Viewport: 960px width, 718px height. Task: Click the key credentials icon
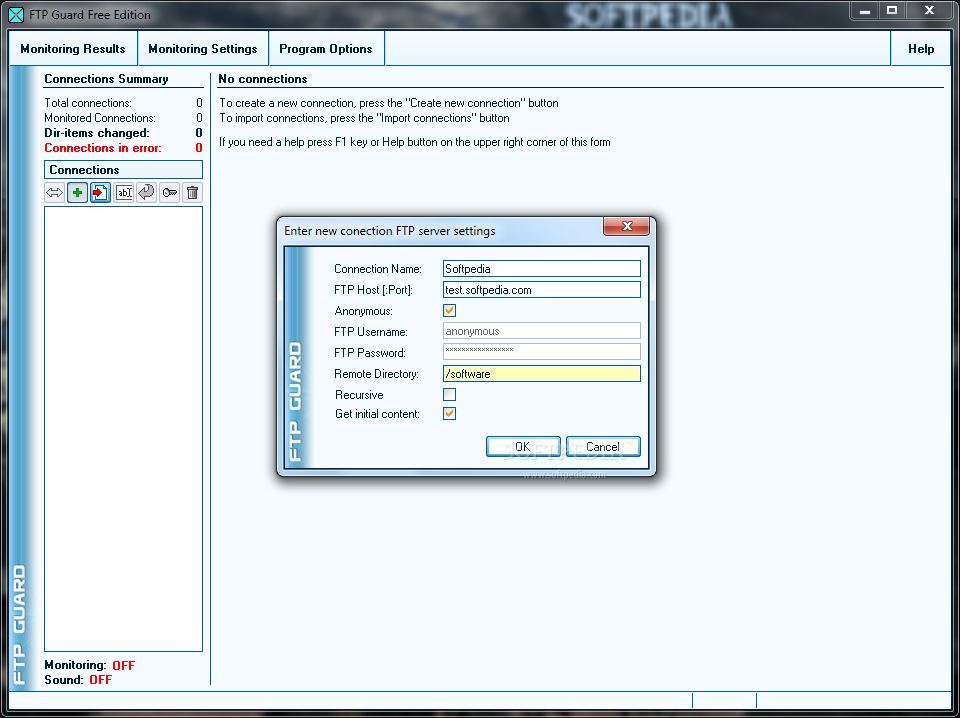tap(170, 193)
